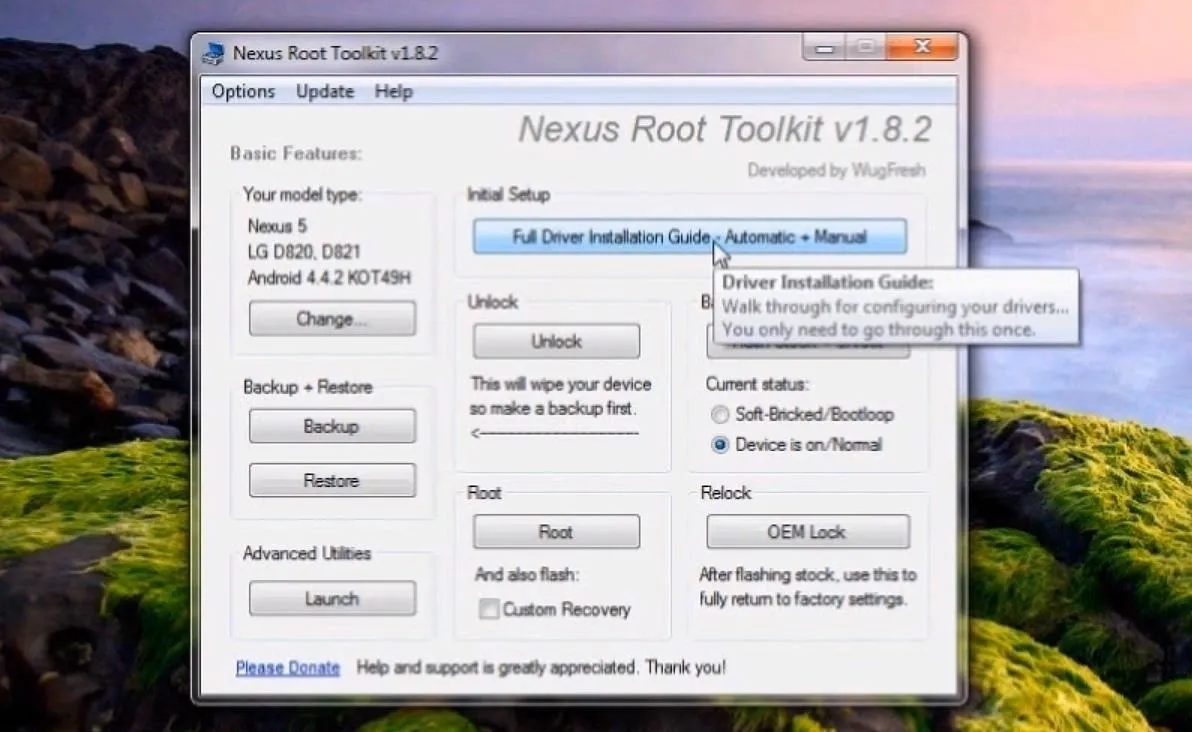Open the Options menu
The image size is (1192, 732).
[x=243, y=91]
